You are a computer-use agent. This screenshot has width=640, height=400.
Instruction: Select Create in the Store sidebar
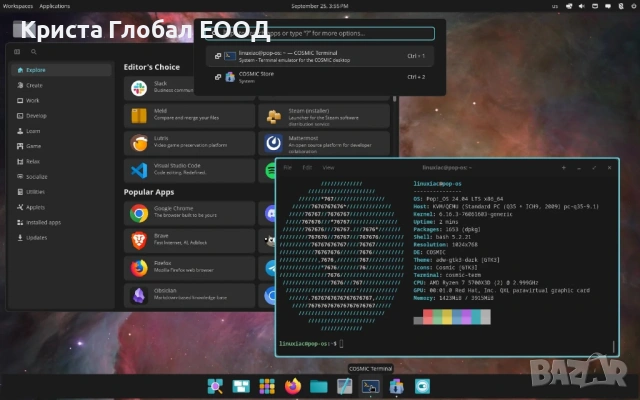(x=61, y=85)
